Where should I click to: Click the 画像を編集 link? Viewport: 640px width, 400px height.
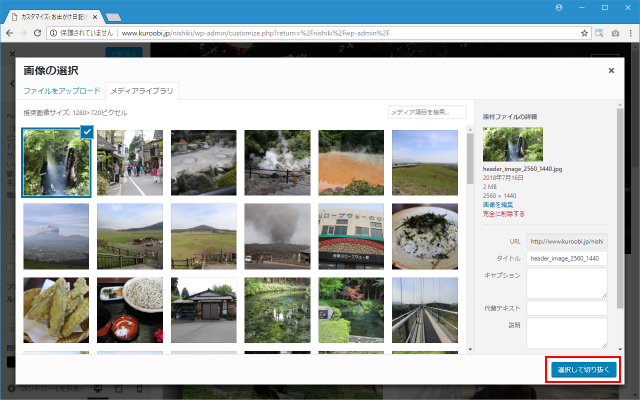[500, 205]
